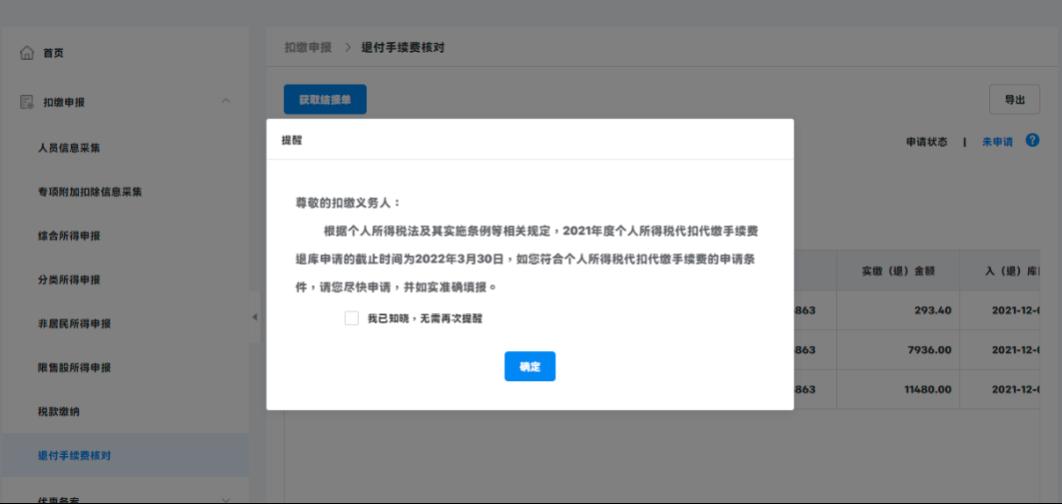Viewport: 1062px width, 504px height.
Task: Click the 扣缴申报 breadcrumb link
Action: click(307, 48)
